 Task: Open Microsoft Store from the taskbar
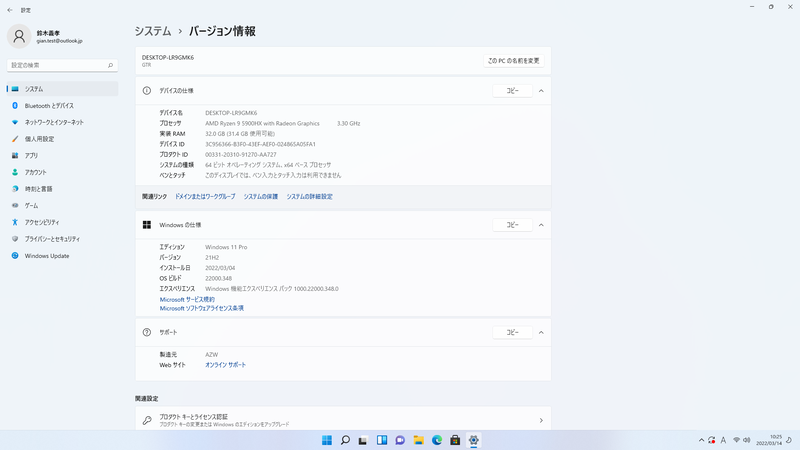coord(455,440)
